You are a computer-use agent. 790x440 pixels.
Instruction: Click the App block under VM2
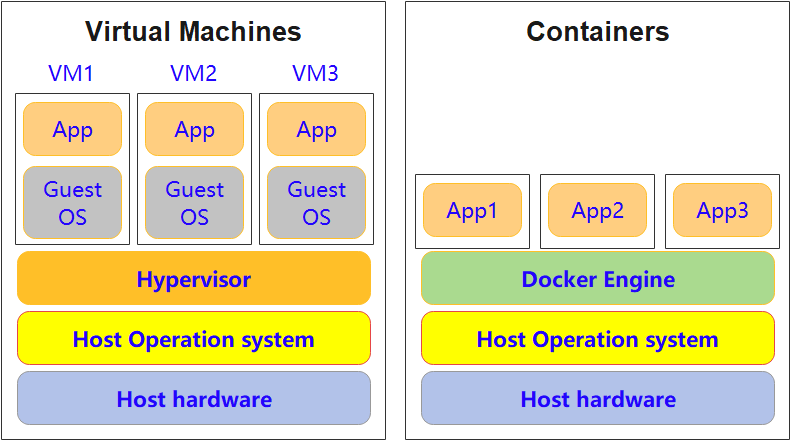pos(194,129)
